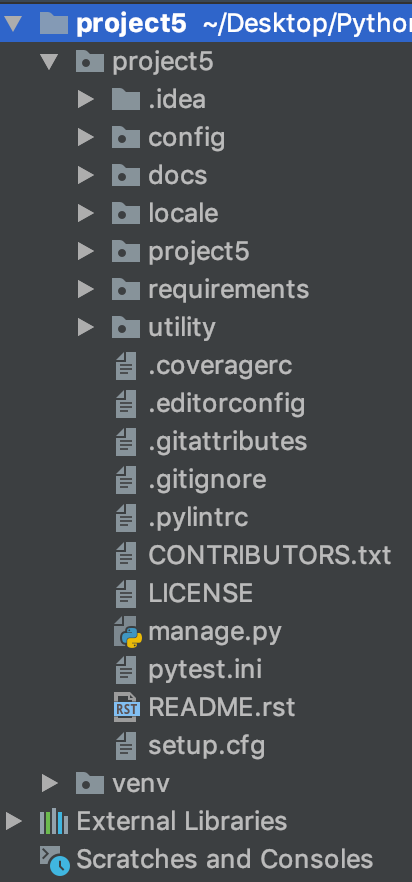Select the pytest.ini file
Viewport: 412px width, 882px height.
(205, 670)
